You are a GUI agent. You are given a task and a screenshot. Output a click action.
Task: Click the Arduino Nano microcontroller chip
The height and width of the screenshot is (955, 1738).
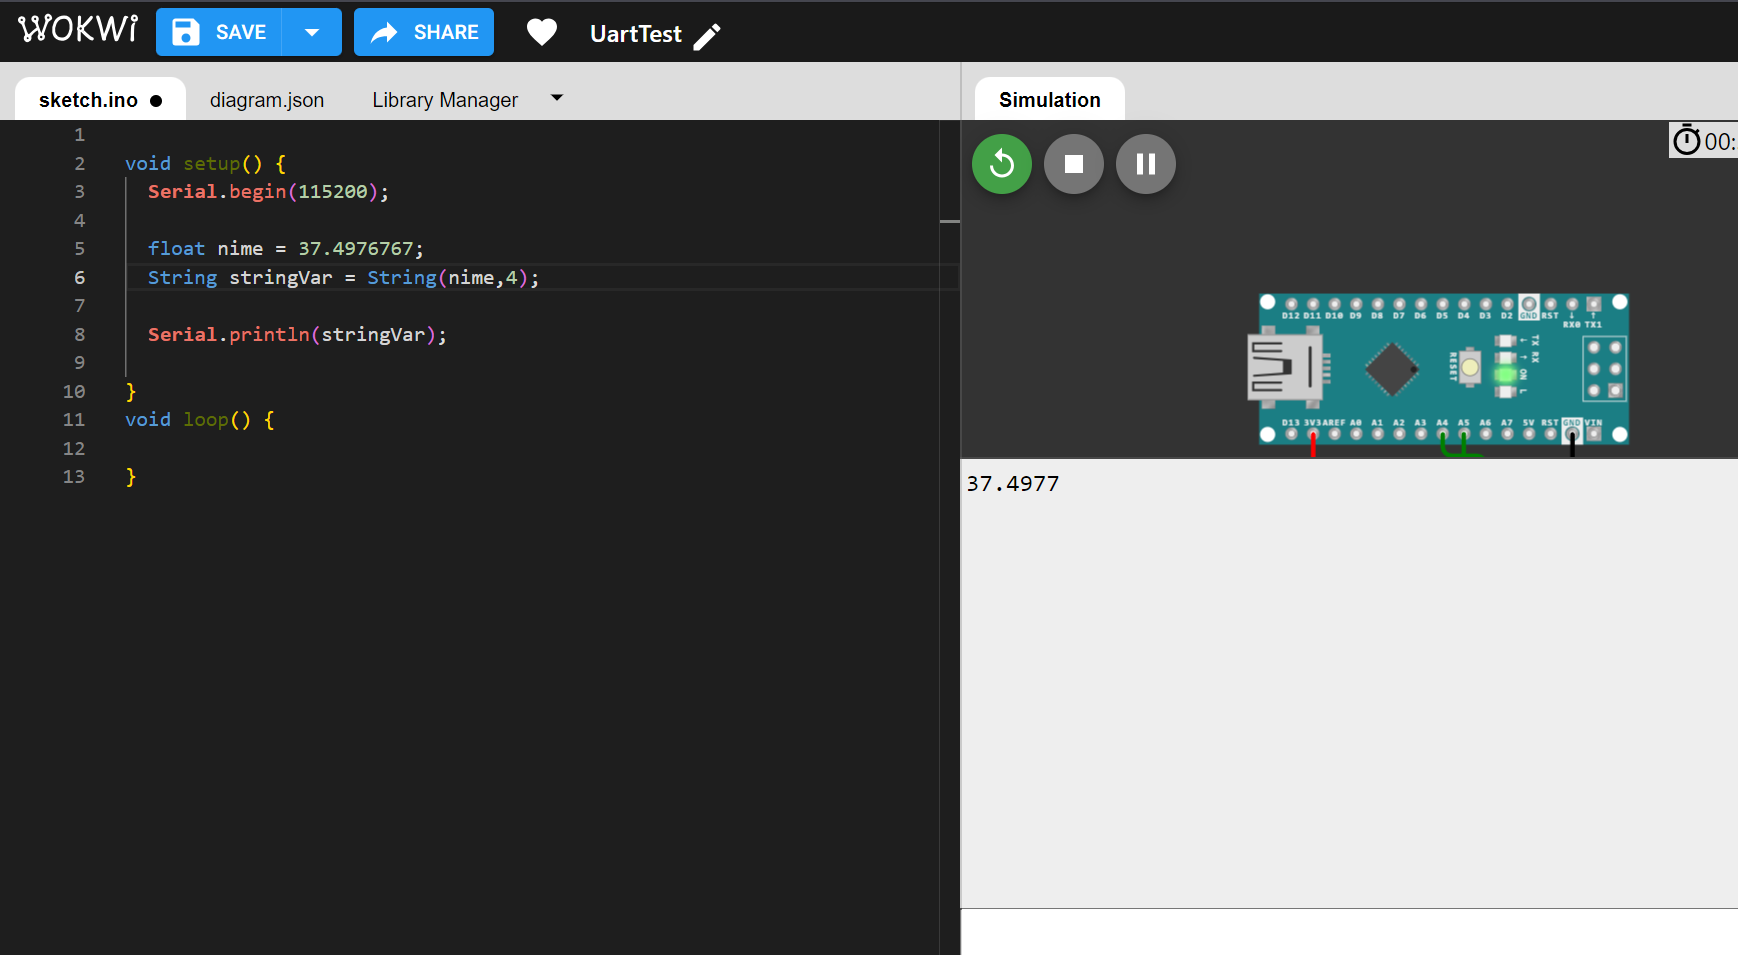1392,369
